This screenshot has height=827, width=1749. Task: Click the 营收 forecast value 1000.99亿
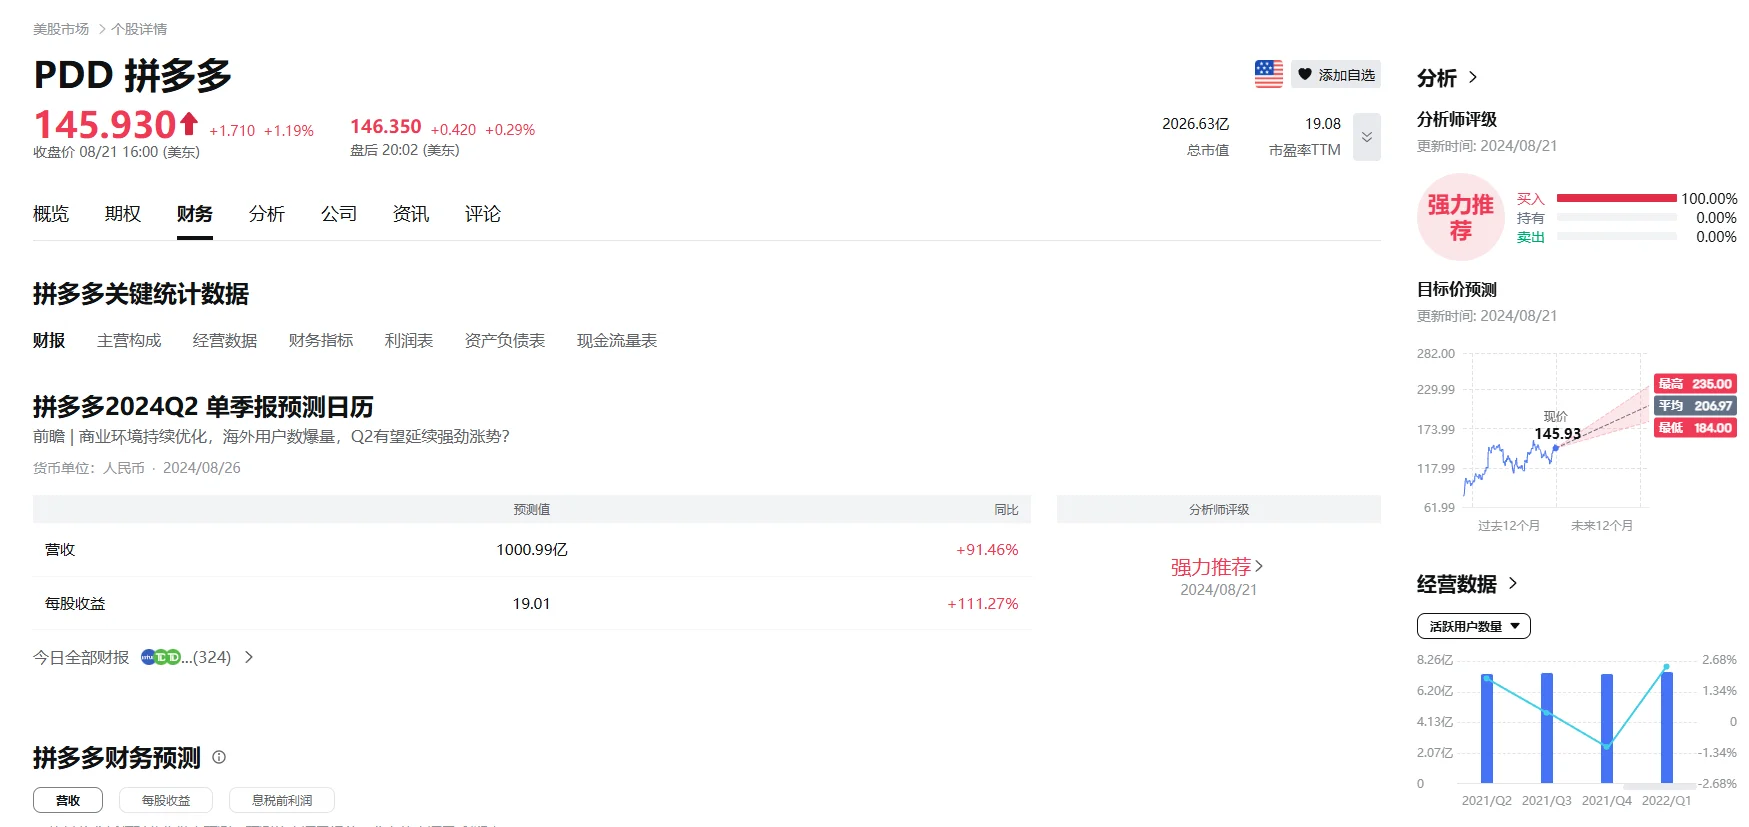pos(532,550)
